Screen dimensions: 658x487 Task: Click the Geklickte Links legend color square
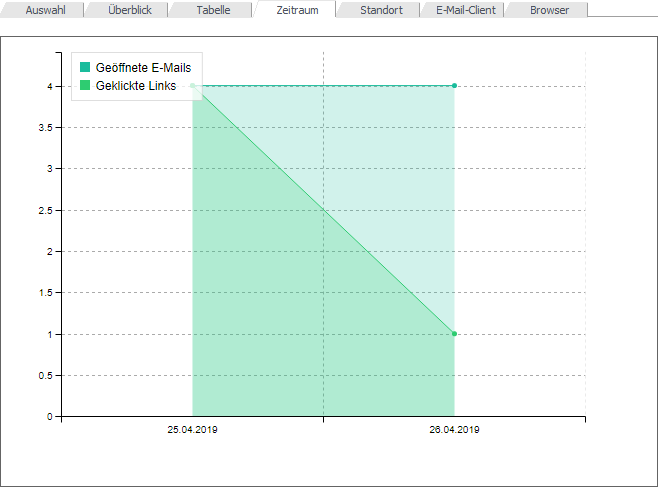pyautogui.click(x=86, y=86)
